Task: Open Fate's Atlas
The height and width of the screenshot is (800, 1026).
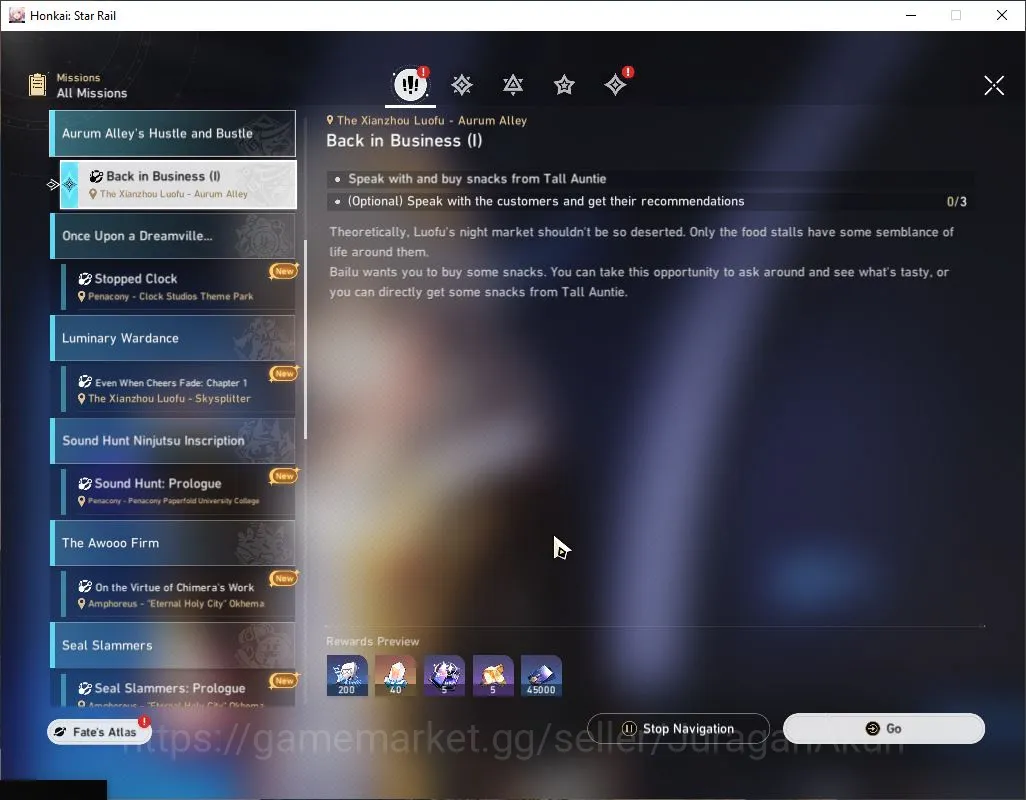Action: (x=99, y=732)
